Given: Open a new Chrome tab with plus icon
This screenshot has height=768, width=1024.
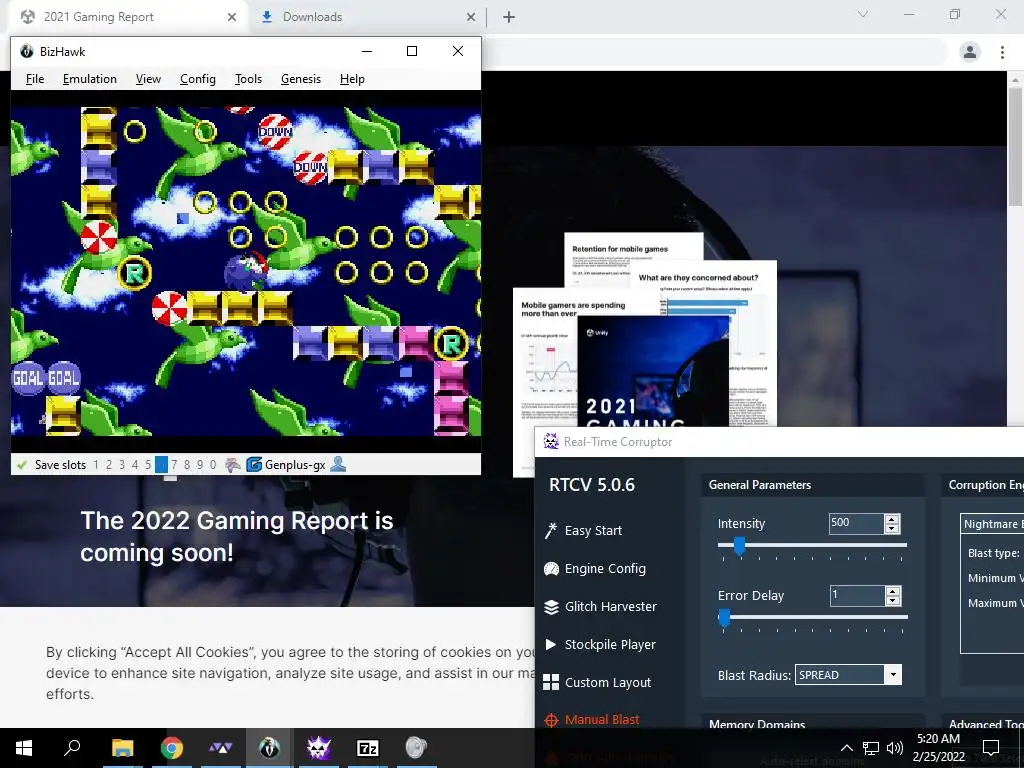Looking at the screenshot, I should [x=509, y=17].
